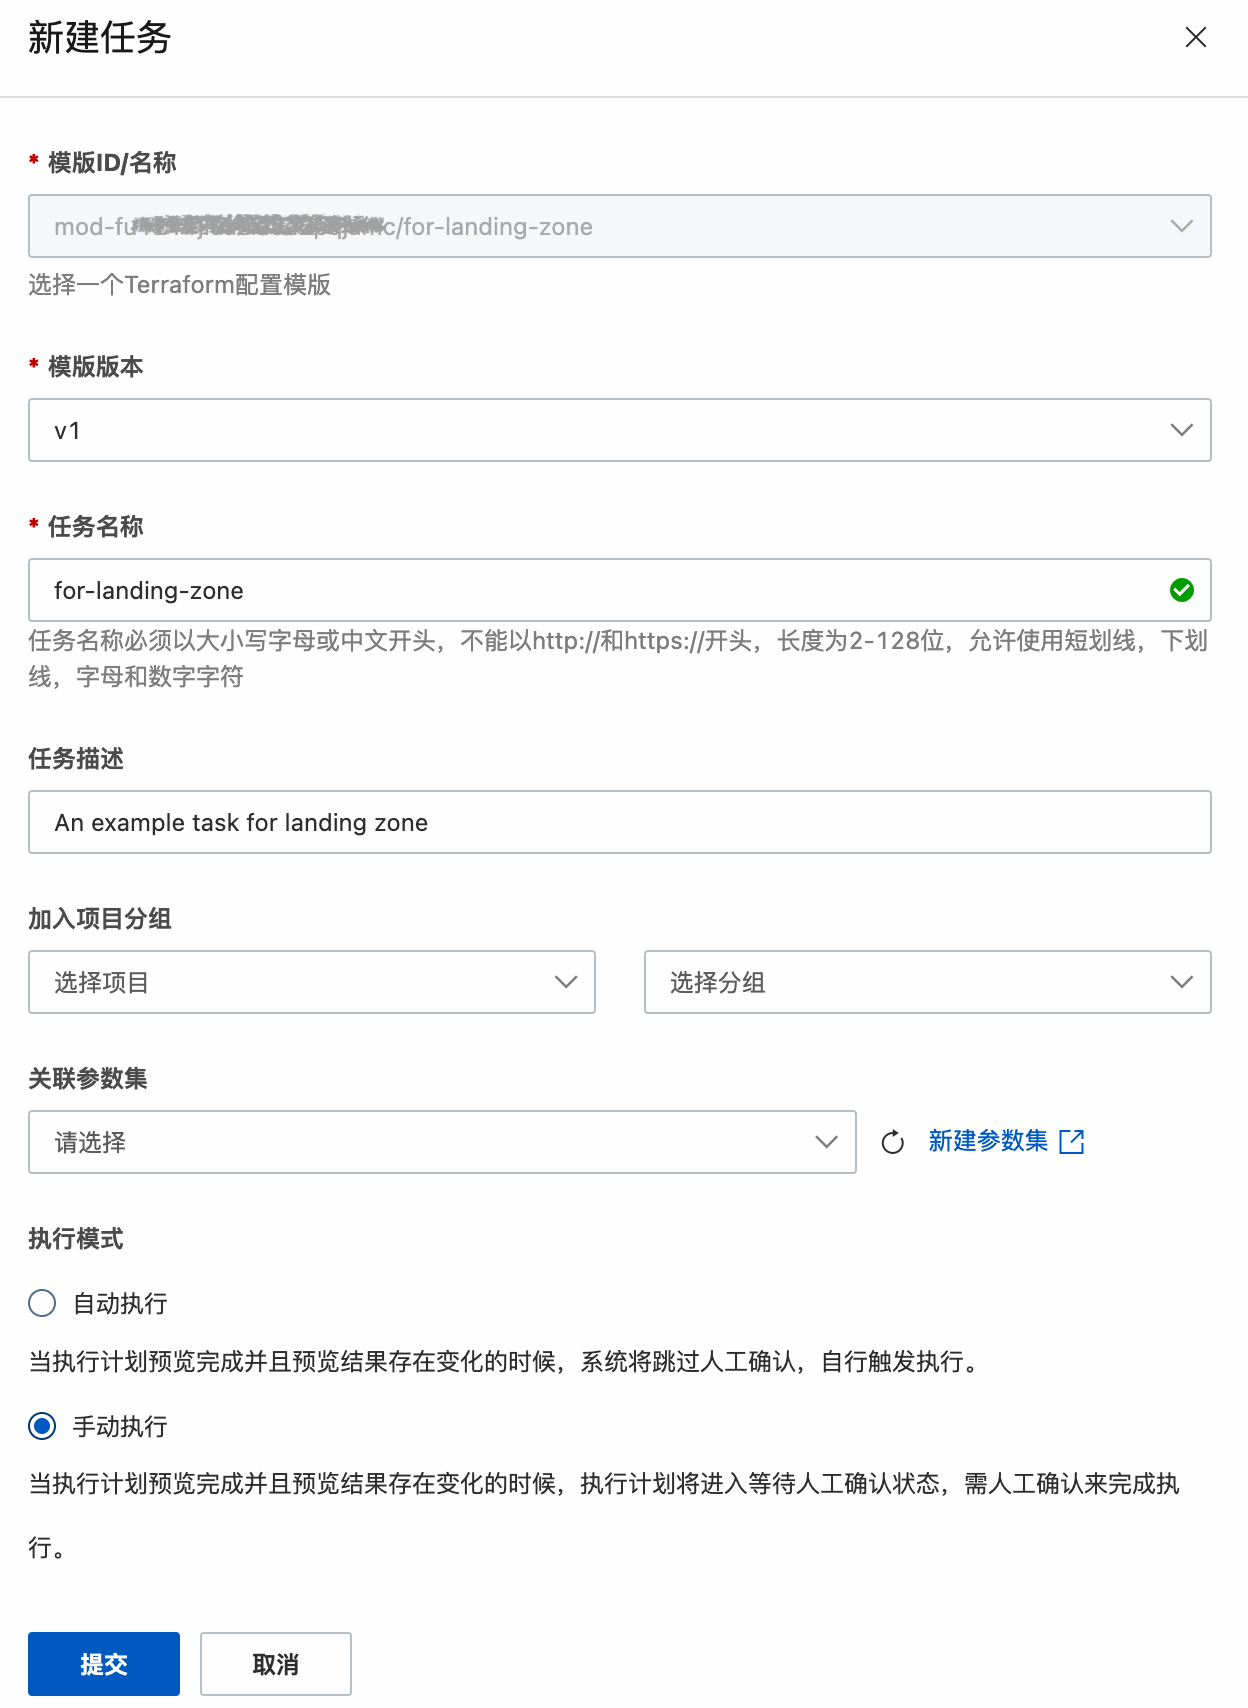The height and width of the screenshot is (1708, 1248).
Task: Click chevron arrow in 选择项目 box
Action: 566,982
